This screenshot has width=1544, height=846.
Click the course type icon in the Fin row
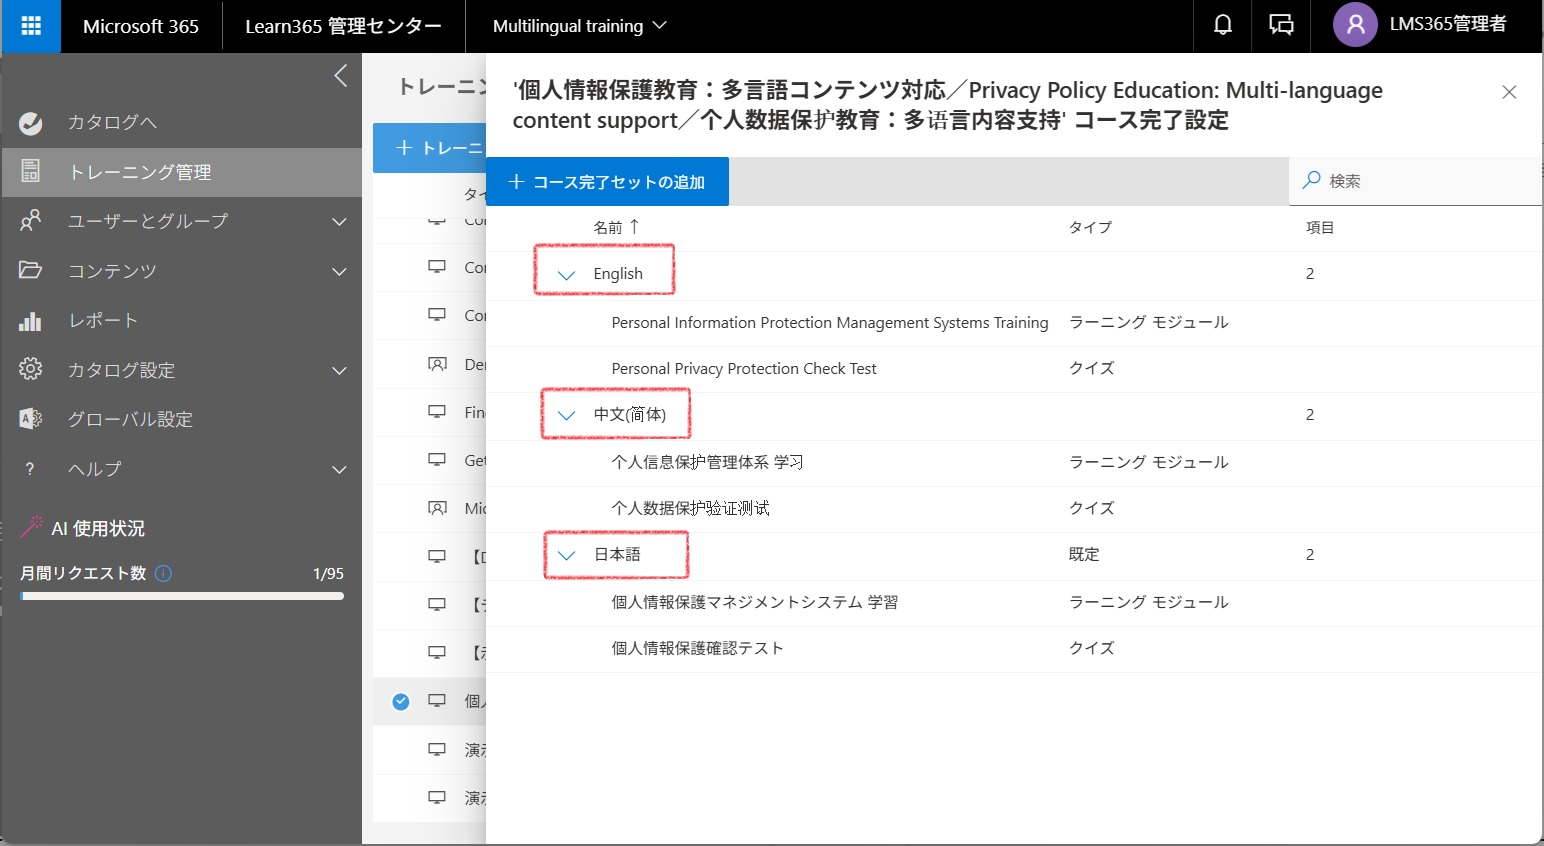coord(437,411)
